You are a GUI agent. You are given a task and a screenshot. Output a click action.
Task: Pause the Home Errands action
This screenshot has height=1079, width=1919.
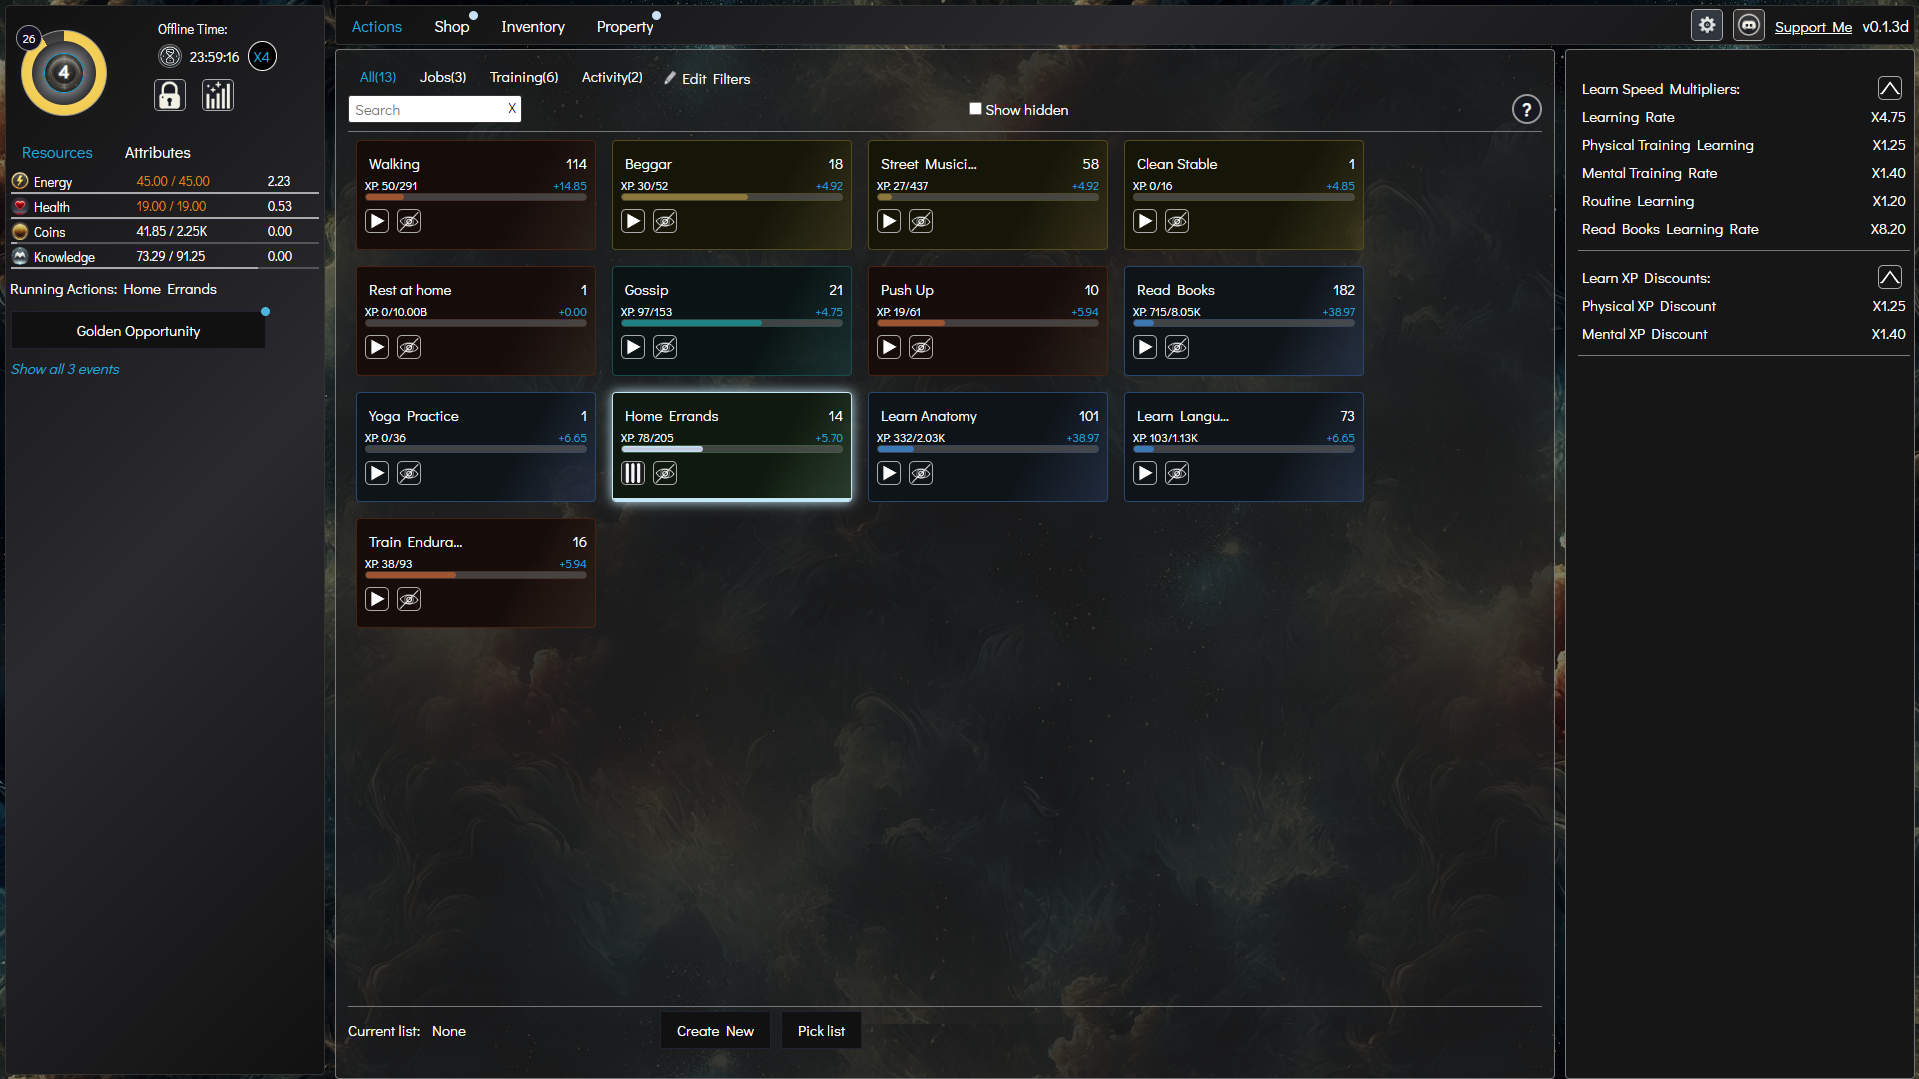tap(633, 473)
